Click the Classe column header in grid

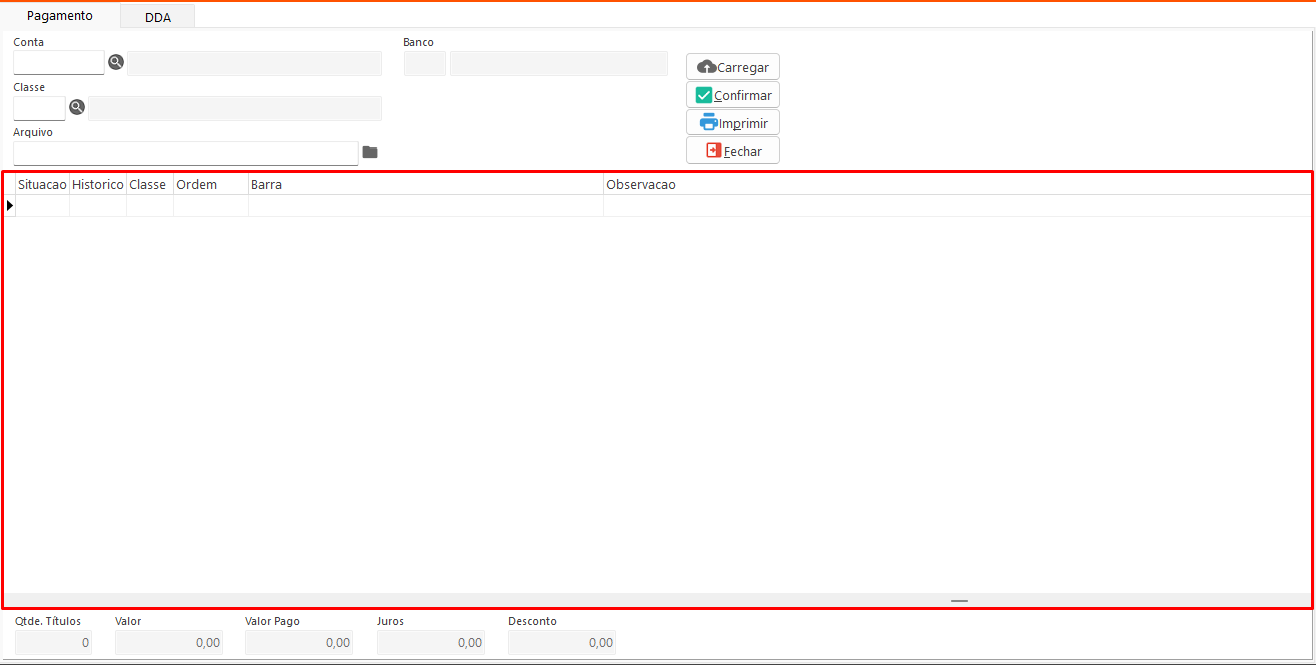tap(149, 185)
